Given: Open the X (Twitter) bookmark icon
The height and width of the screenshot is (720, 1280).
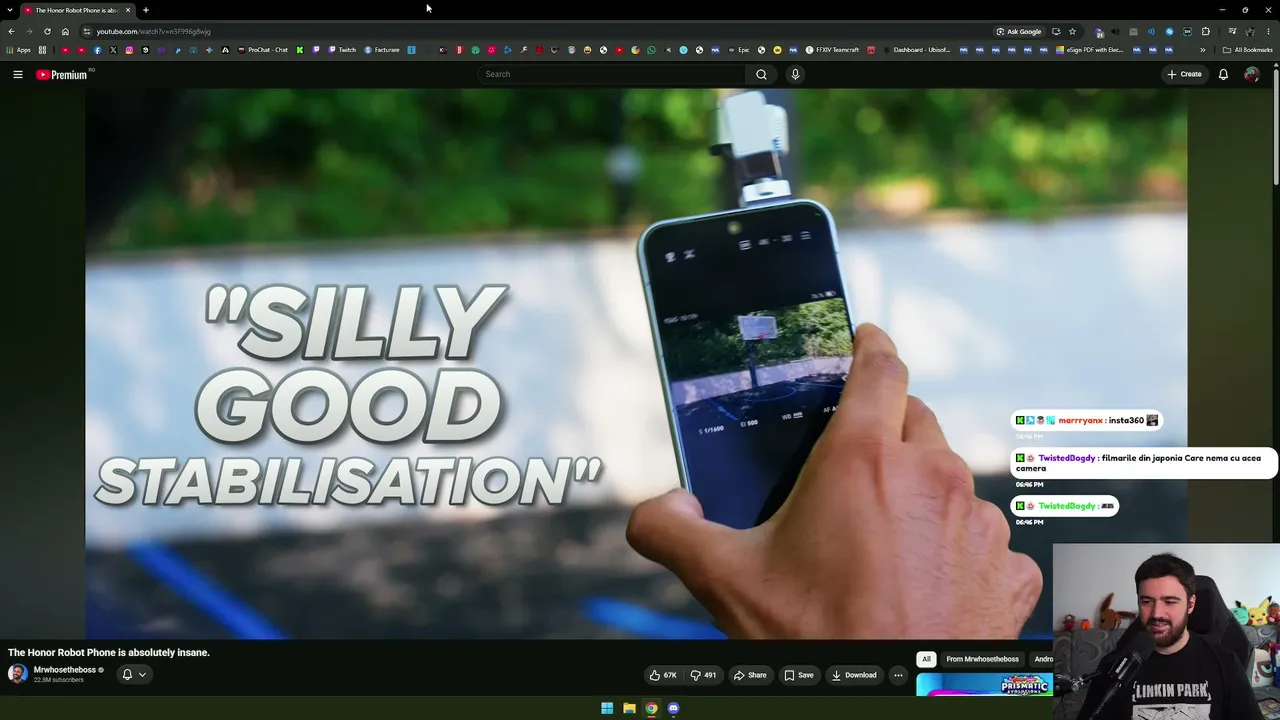Looking at the screenshot, I should (x=113, y=50).
